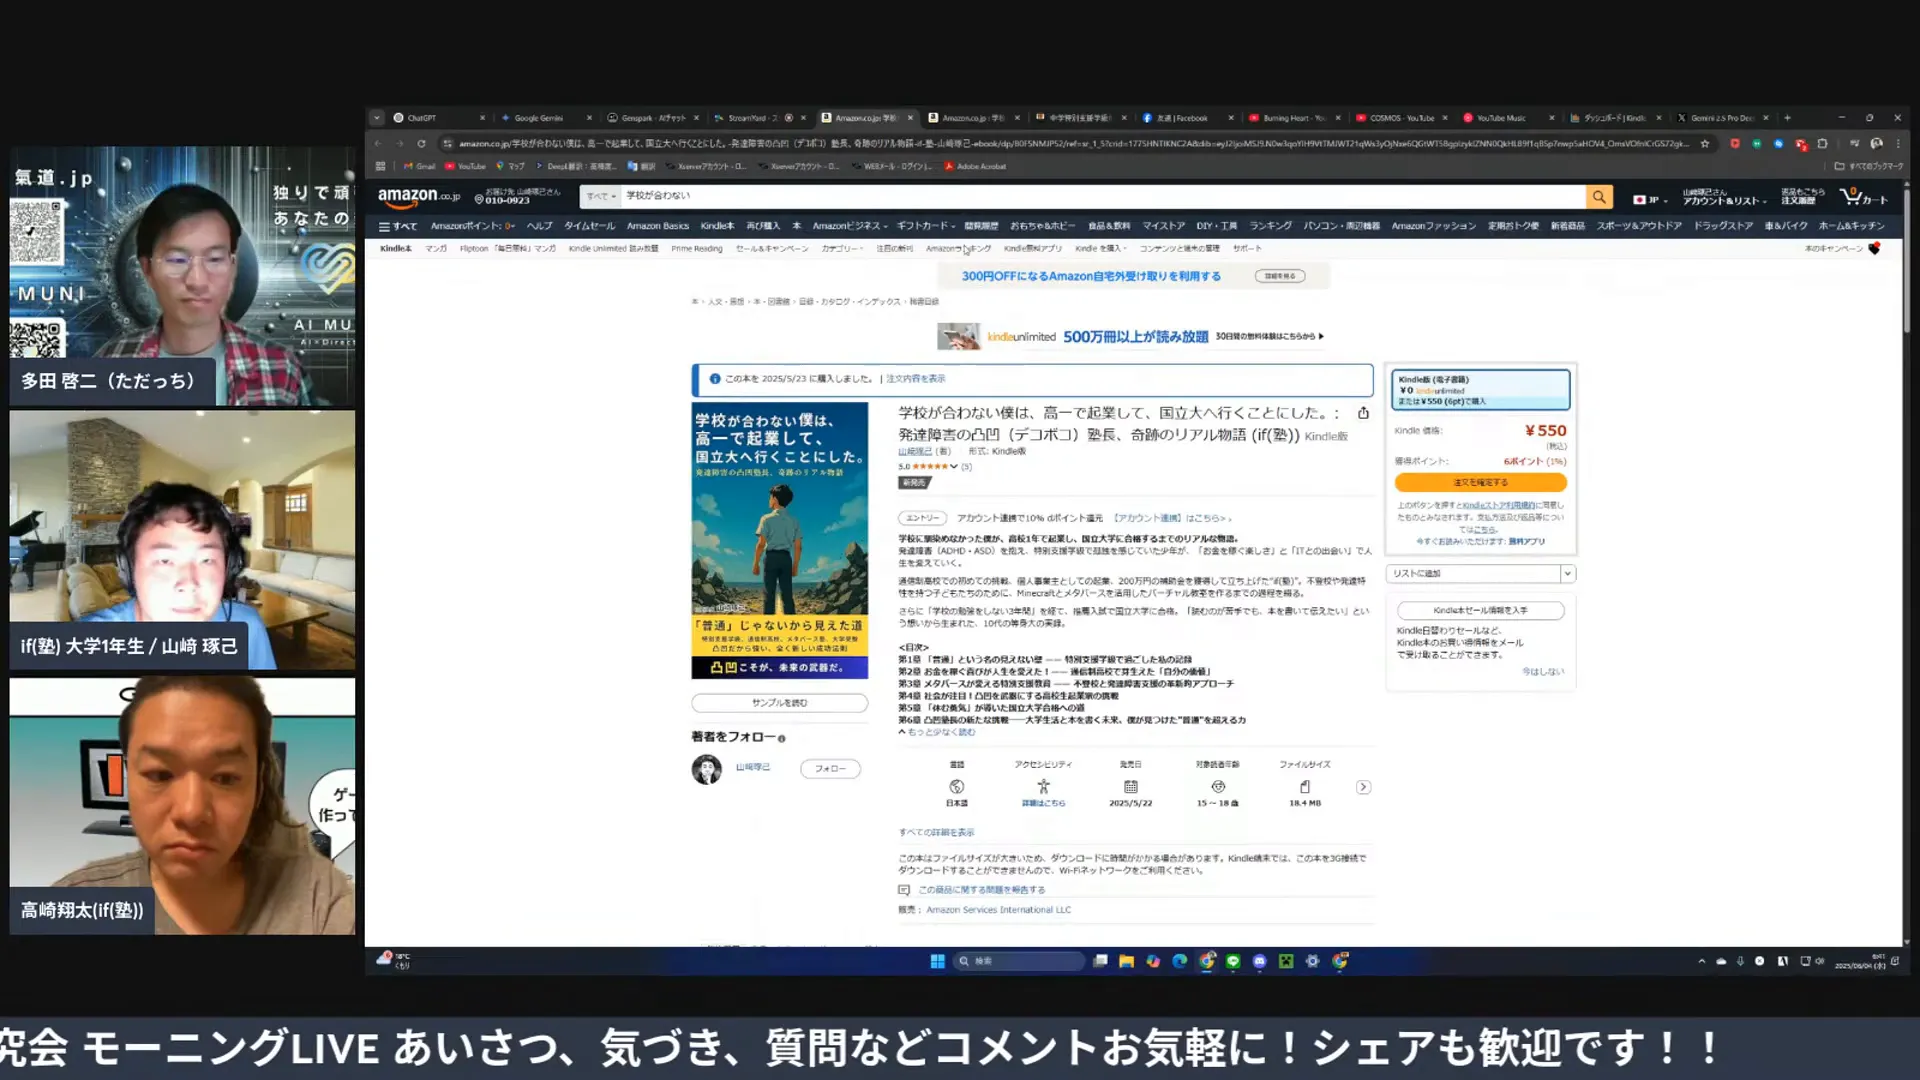Click the browser address bar URL
The image size is (1920, 1080).
[x=1074, y=144]
